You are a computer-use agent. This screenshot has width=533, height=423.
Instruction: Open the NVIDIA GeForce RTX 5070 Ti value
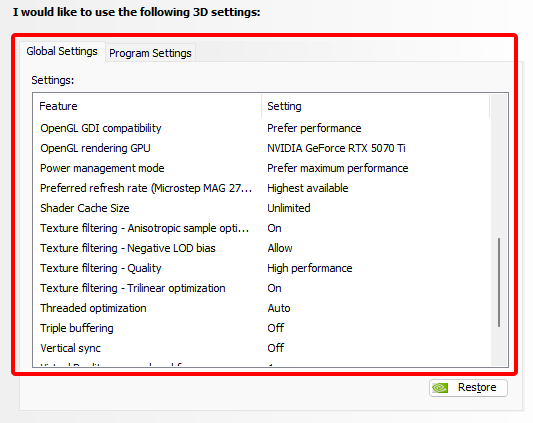tap(336, 148)
